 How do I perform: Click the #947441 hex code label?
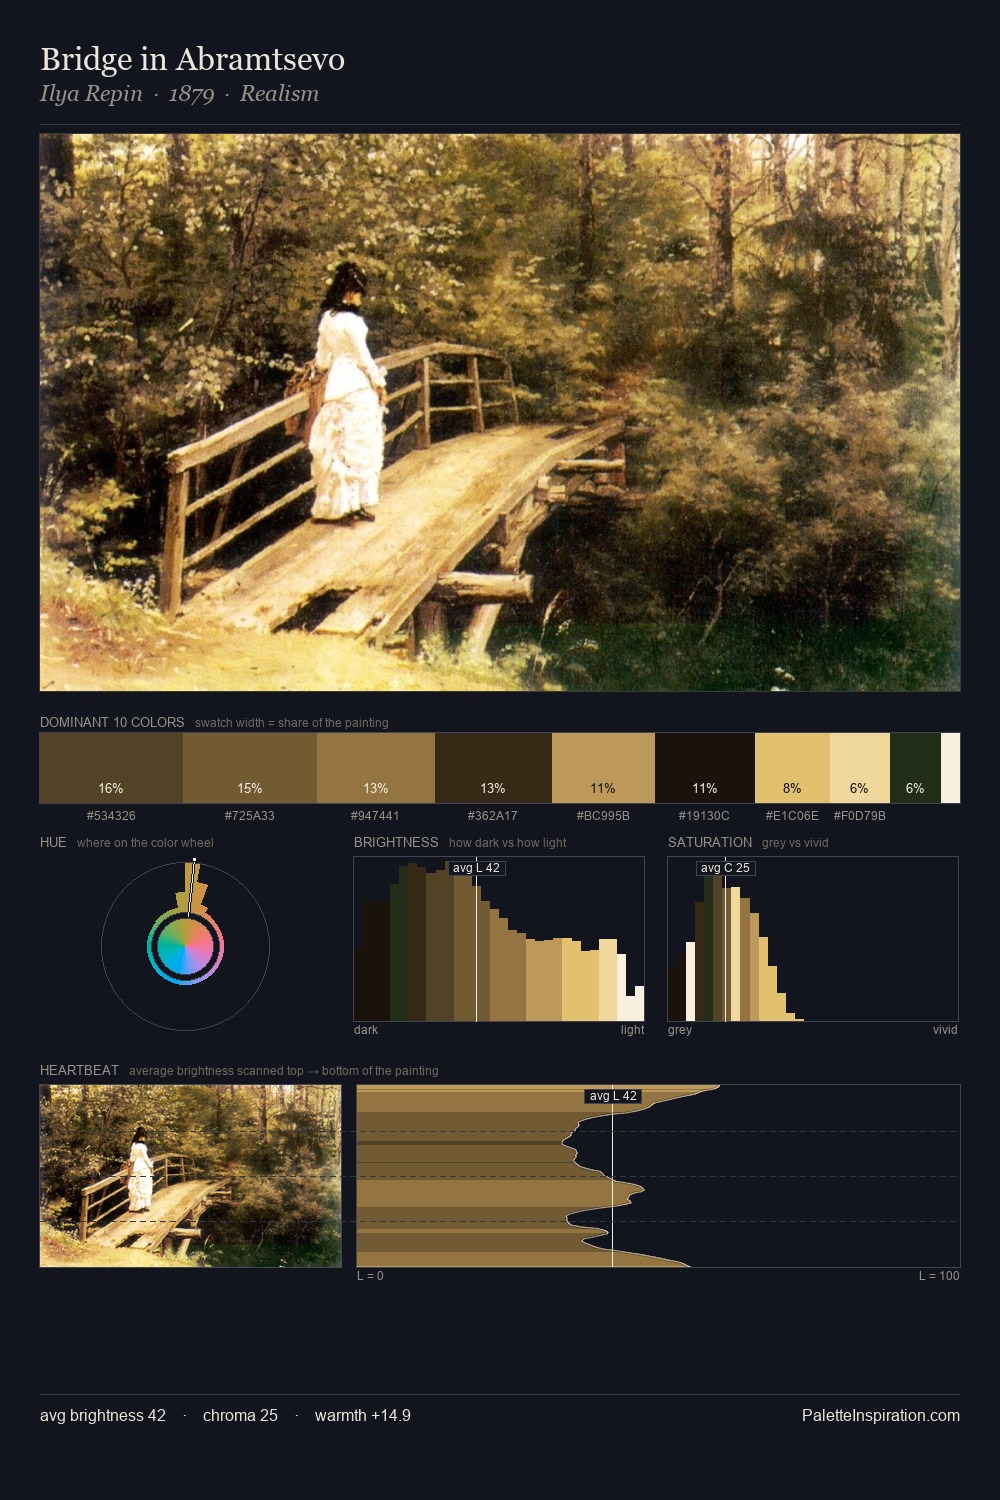[376, 816]
